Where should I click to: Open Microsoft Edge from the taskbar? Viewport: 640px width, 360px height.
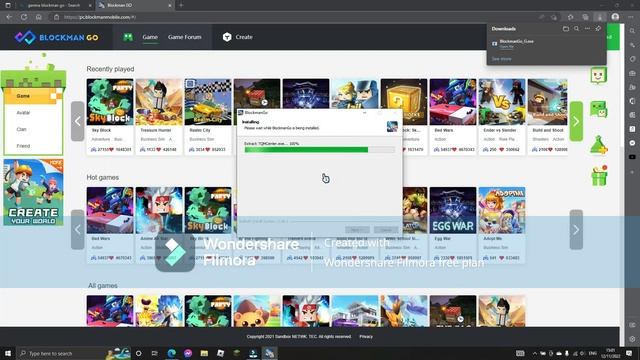(x=171, y=353)
